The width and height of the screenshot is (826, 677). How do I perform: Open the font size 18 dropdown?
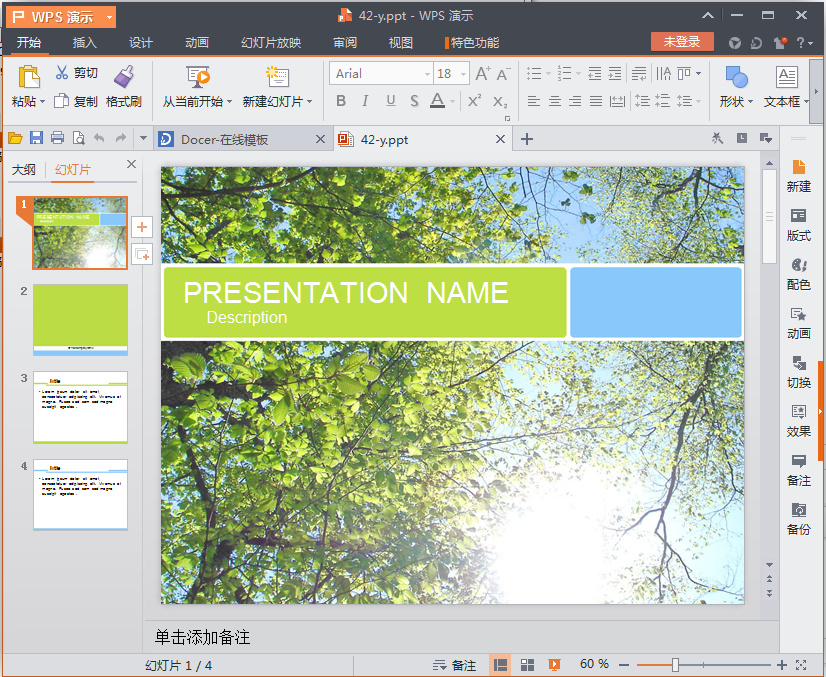pyautogui.click(x=464, y=74)
